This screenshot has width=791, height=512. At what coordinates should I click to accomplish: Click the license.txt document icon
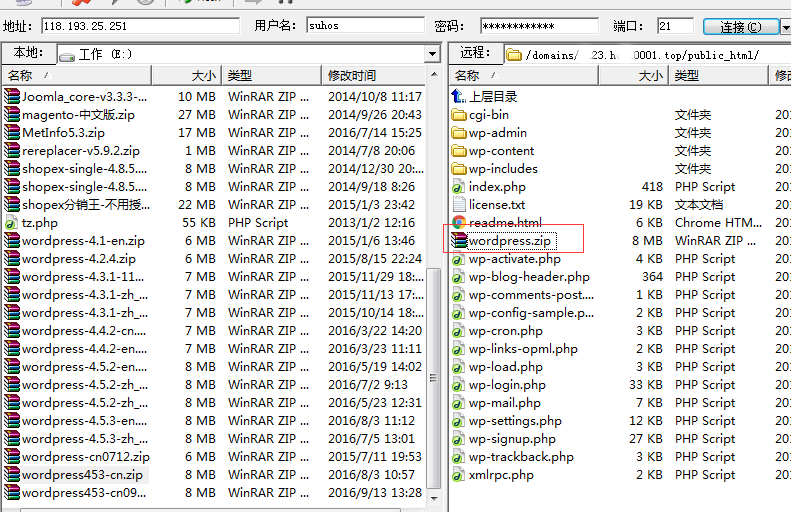coord(459,205)
